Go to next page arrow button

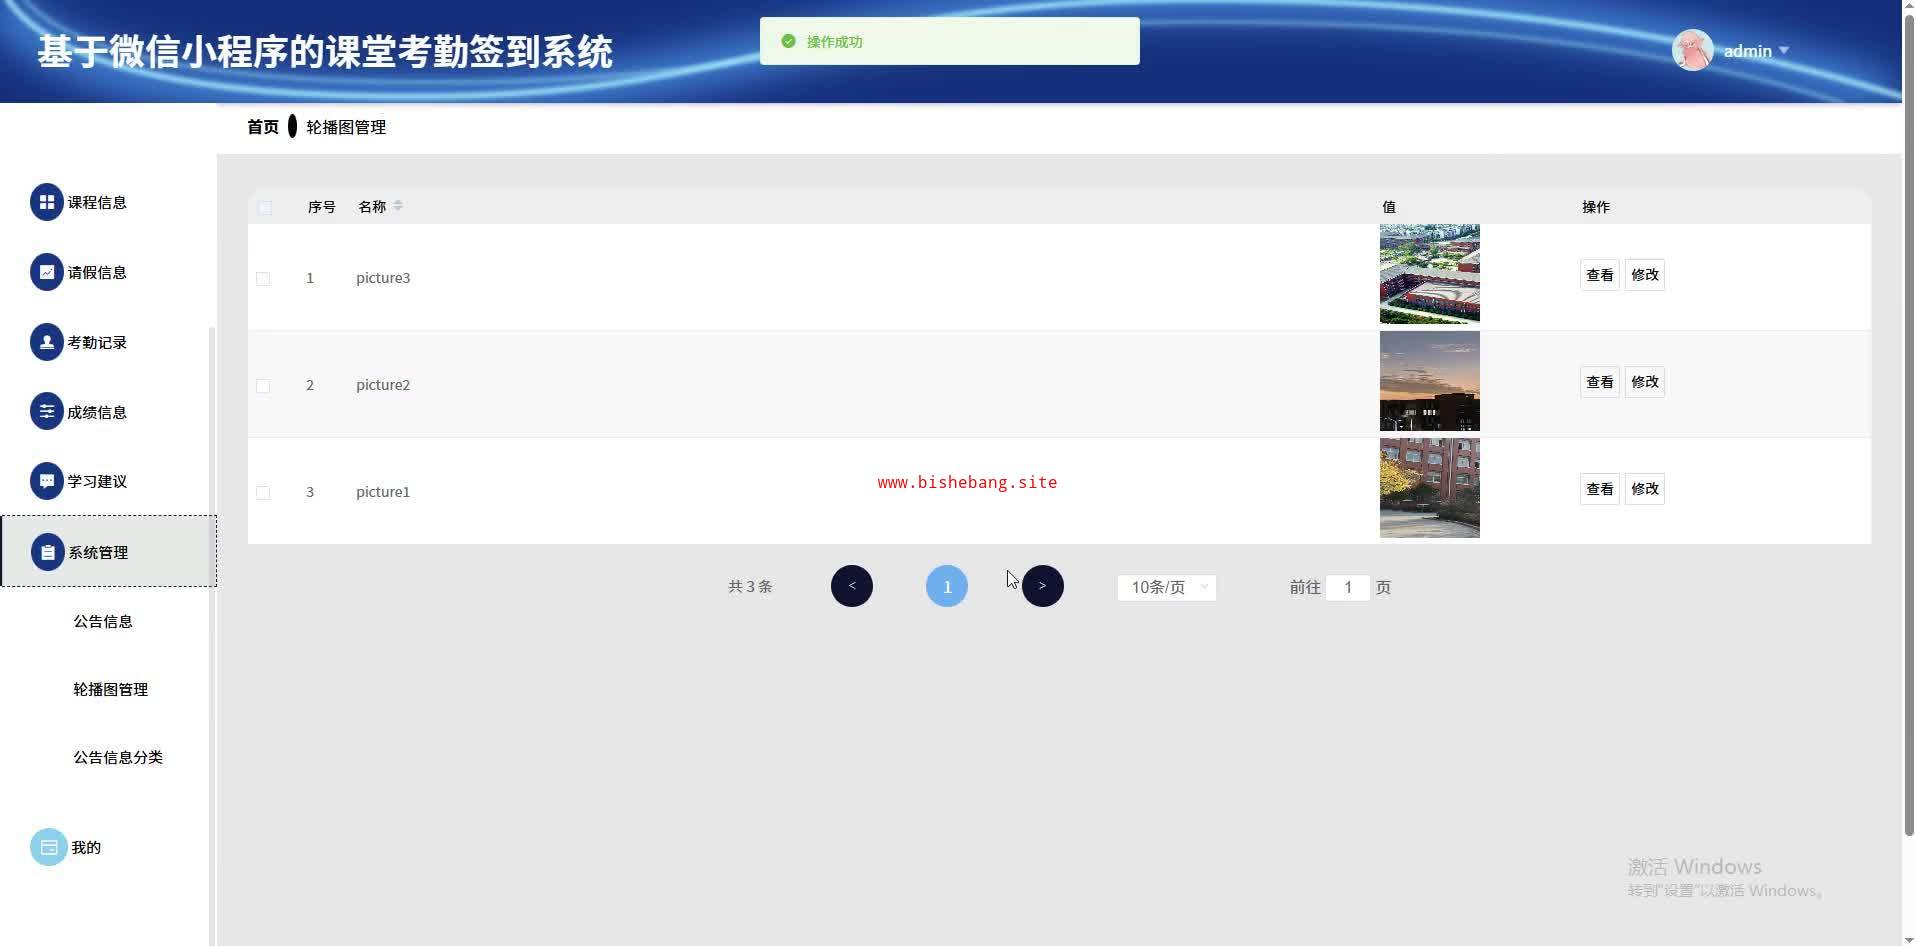[1043, 586]
